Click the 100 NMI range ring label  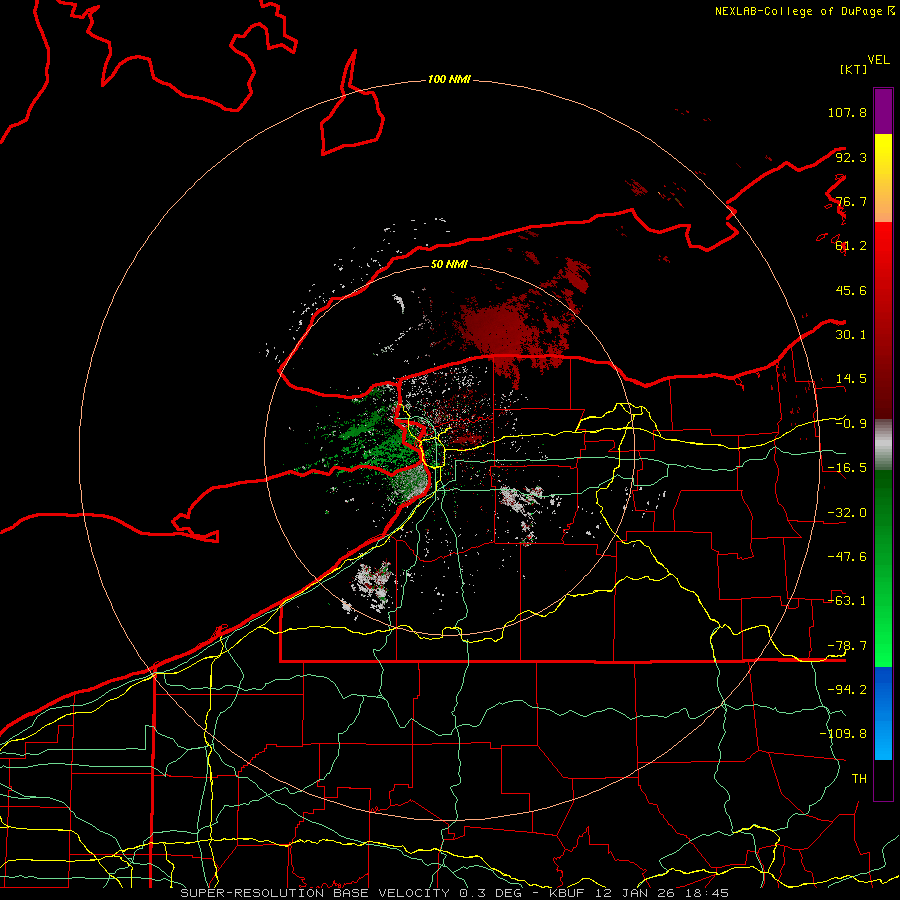coord(449,79)
